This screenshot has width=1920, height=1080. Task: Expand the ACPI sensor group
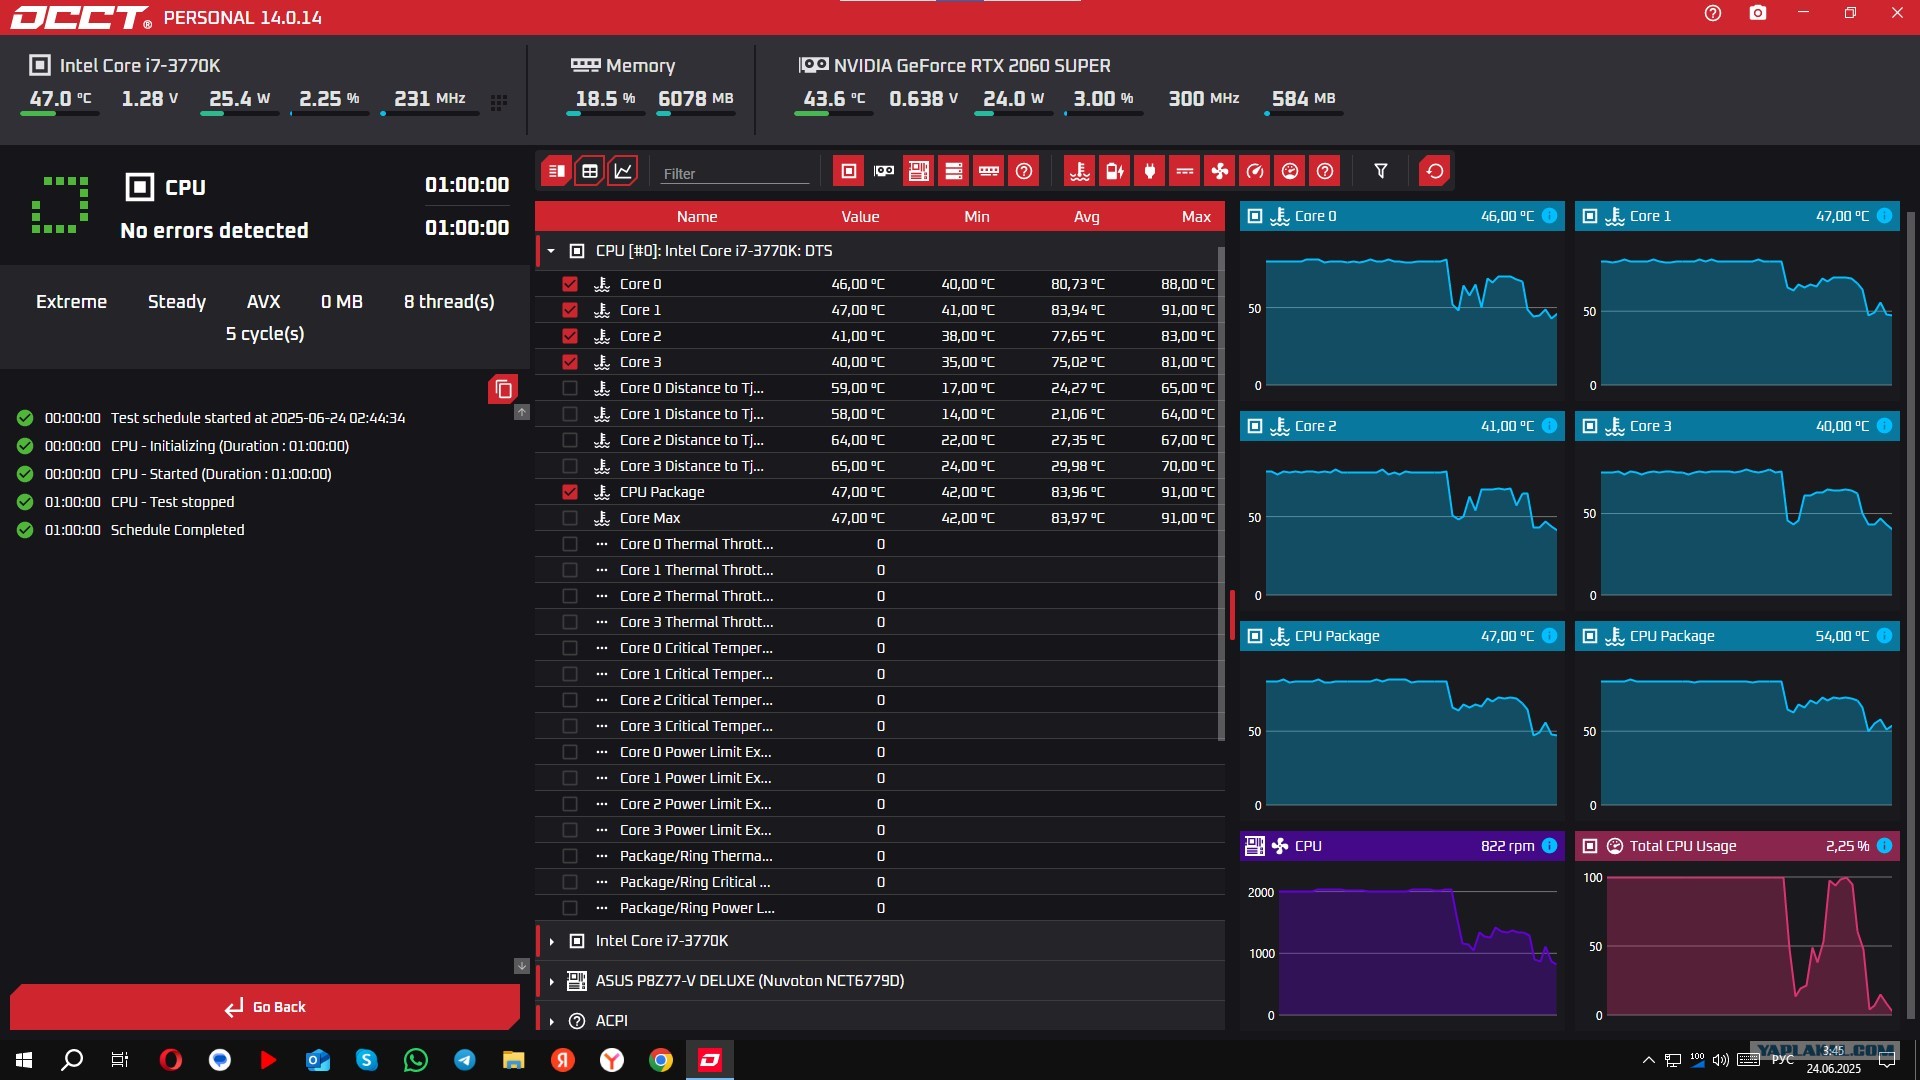(x=551, y=1021)
